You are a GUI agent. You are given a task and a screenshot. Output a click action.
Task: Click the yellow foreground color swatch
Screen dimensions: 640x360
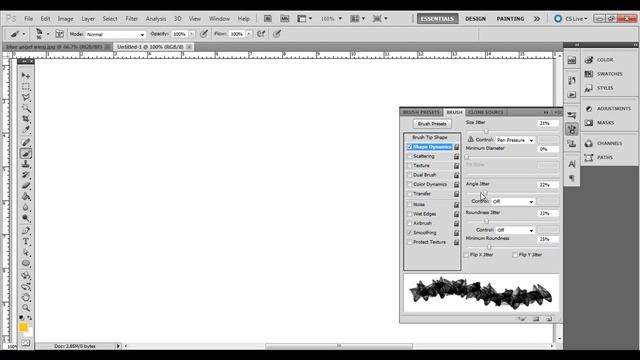[23, 327]
